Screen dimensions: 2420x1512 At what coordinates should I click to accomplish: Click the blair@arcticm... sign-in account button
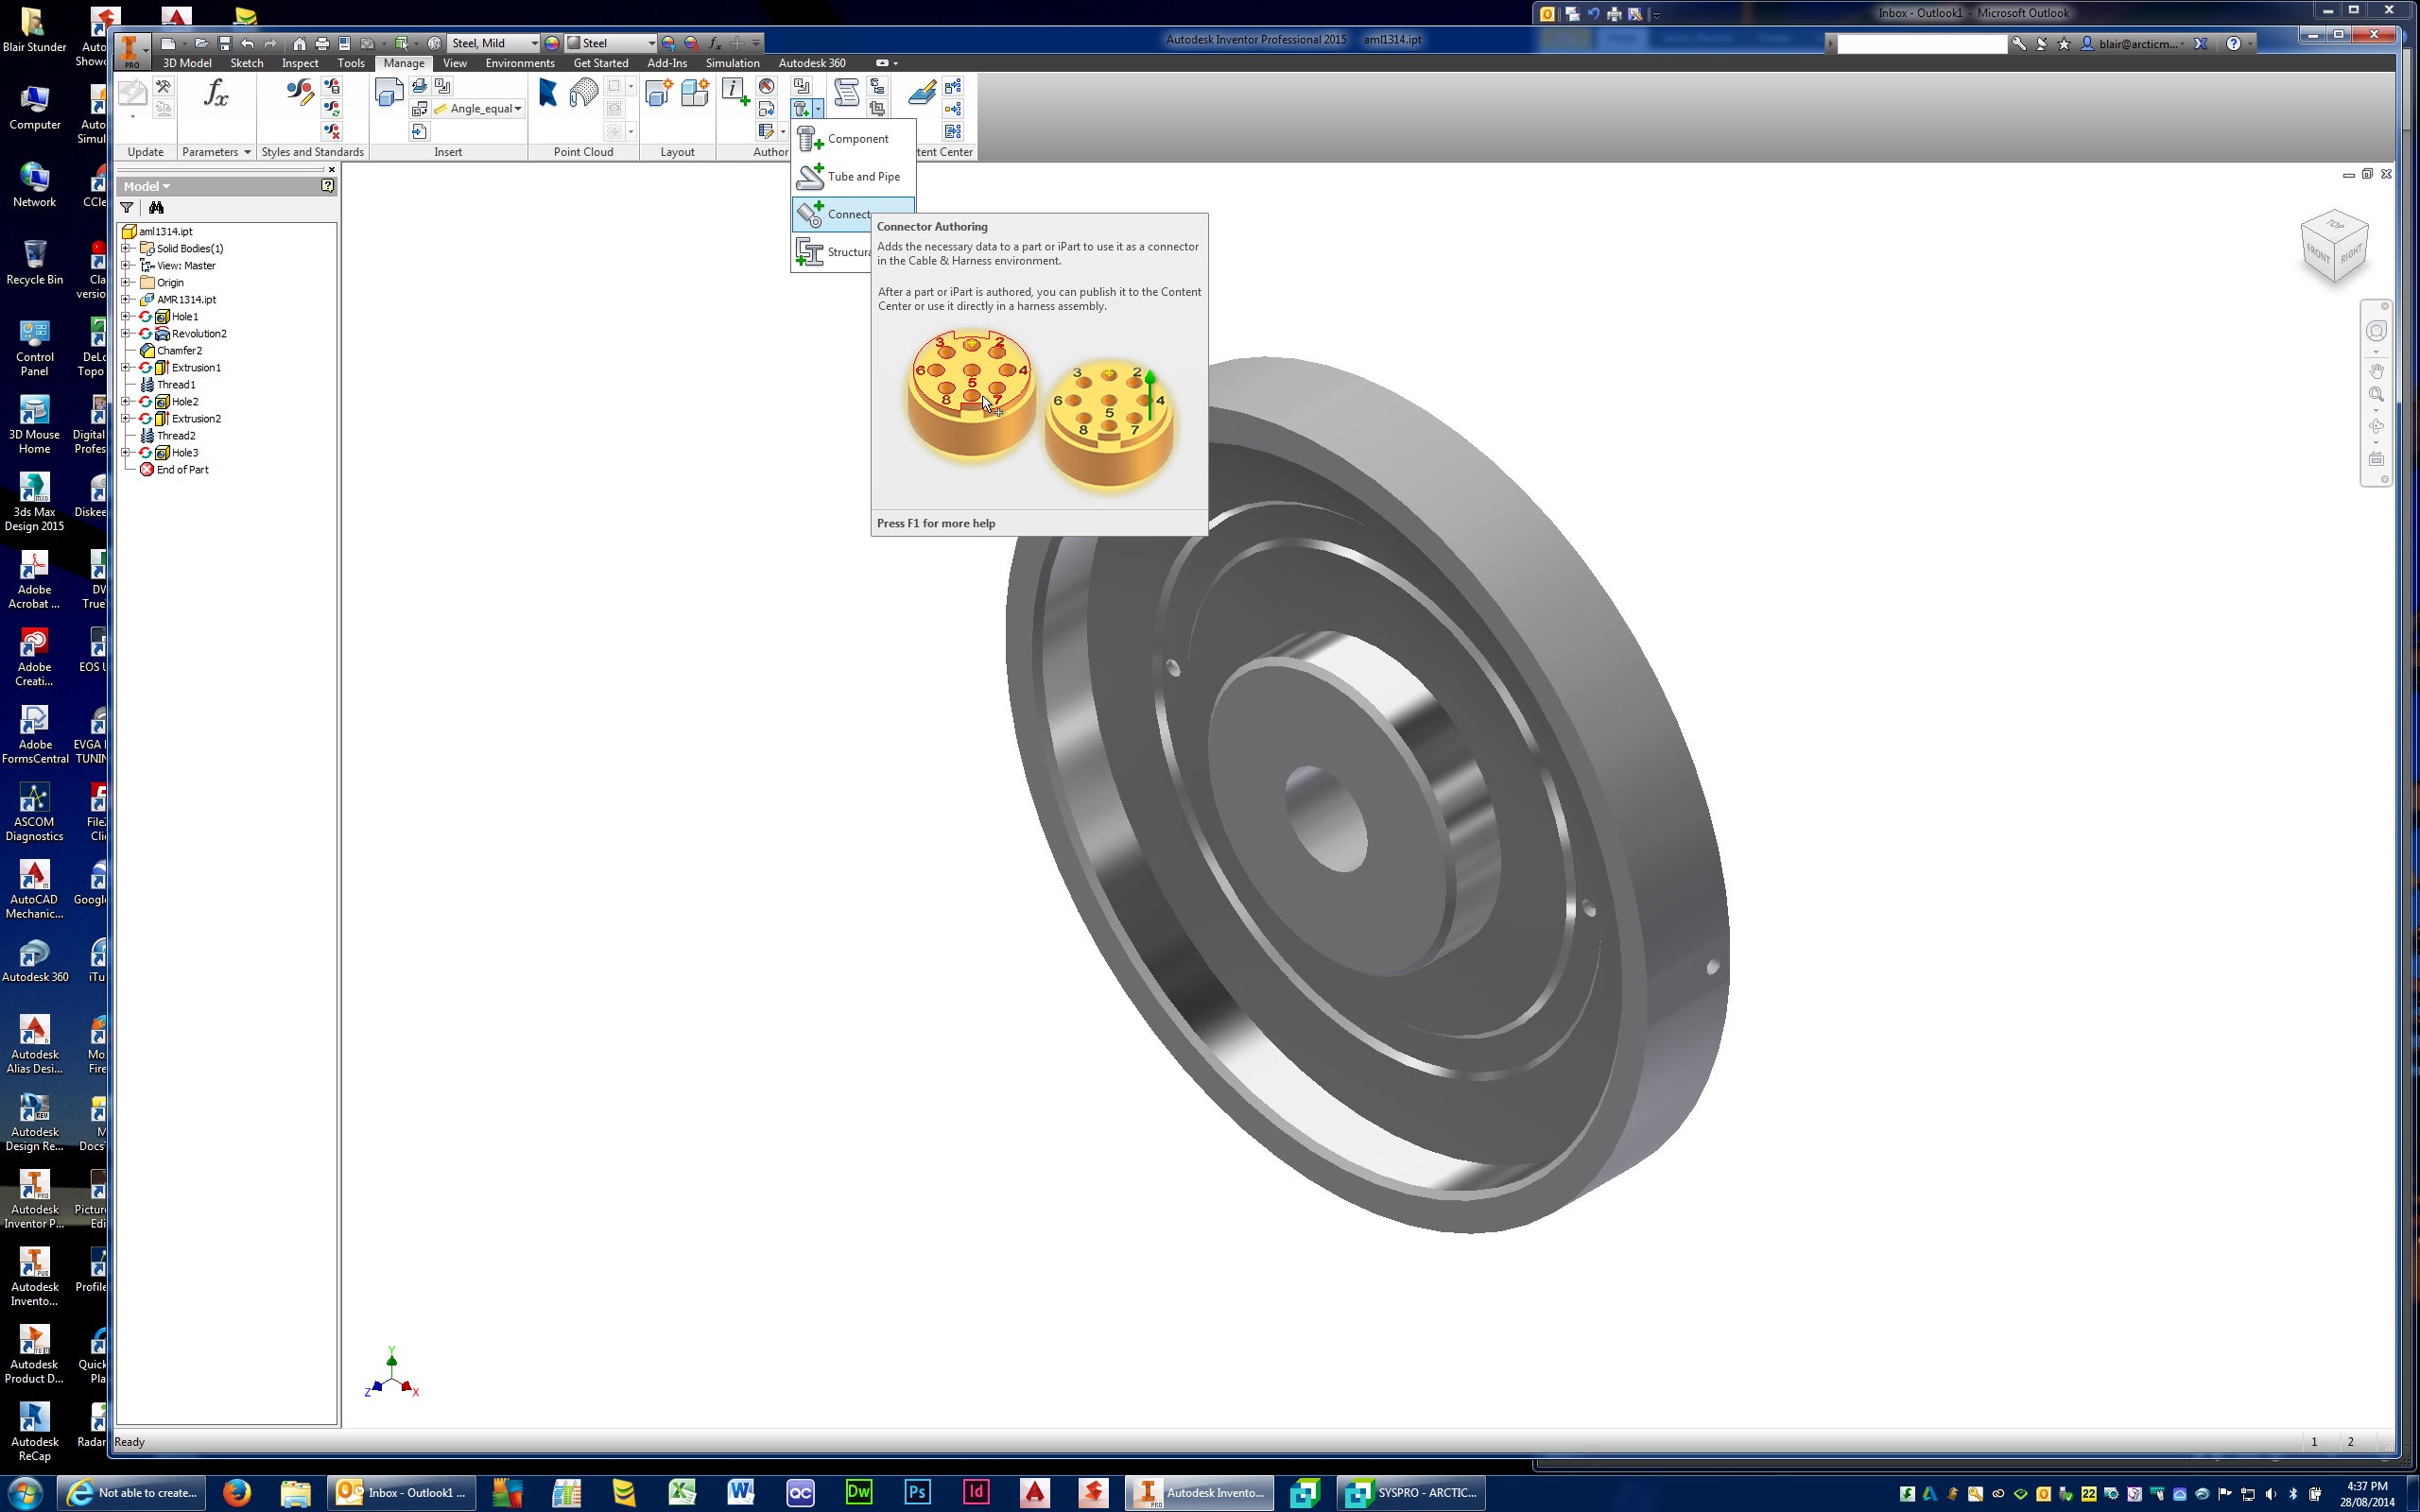2130,44
